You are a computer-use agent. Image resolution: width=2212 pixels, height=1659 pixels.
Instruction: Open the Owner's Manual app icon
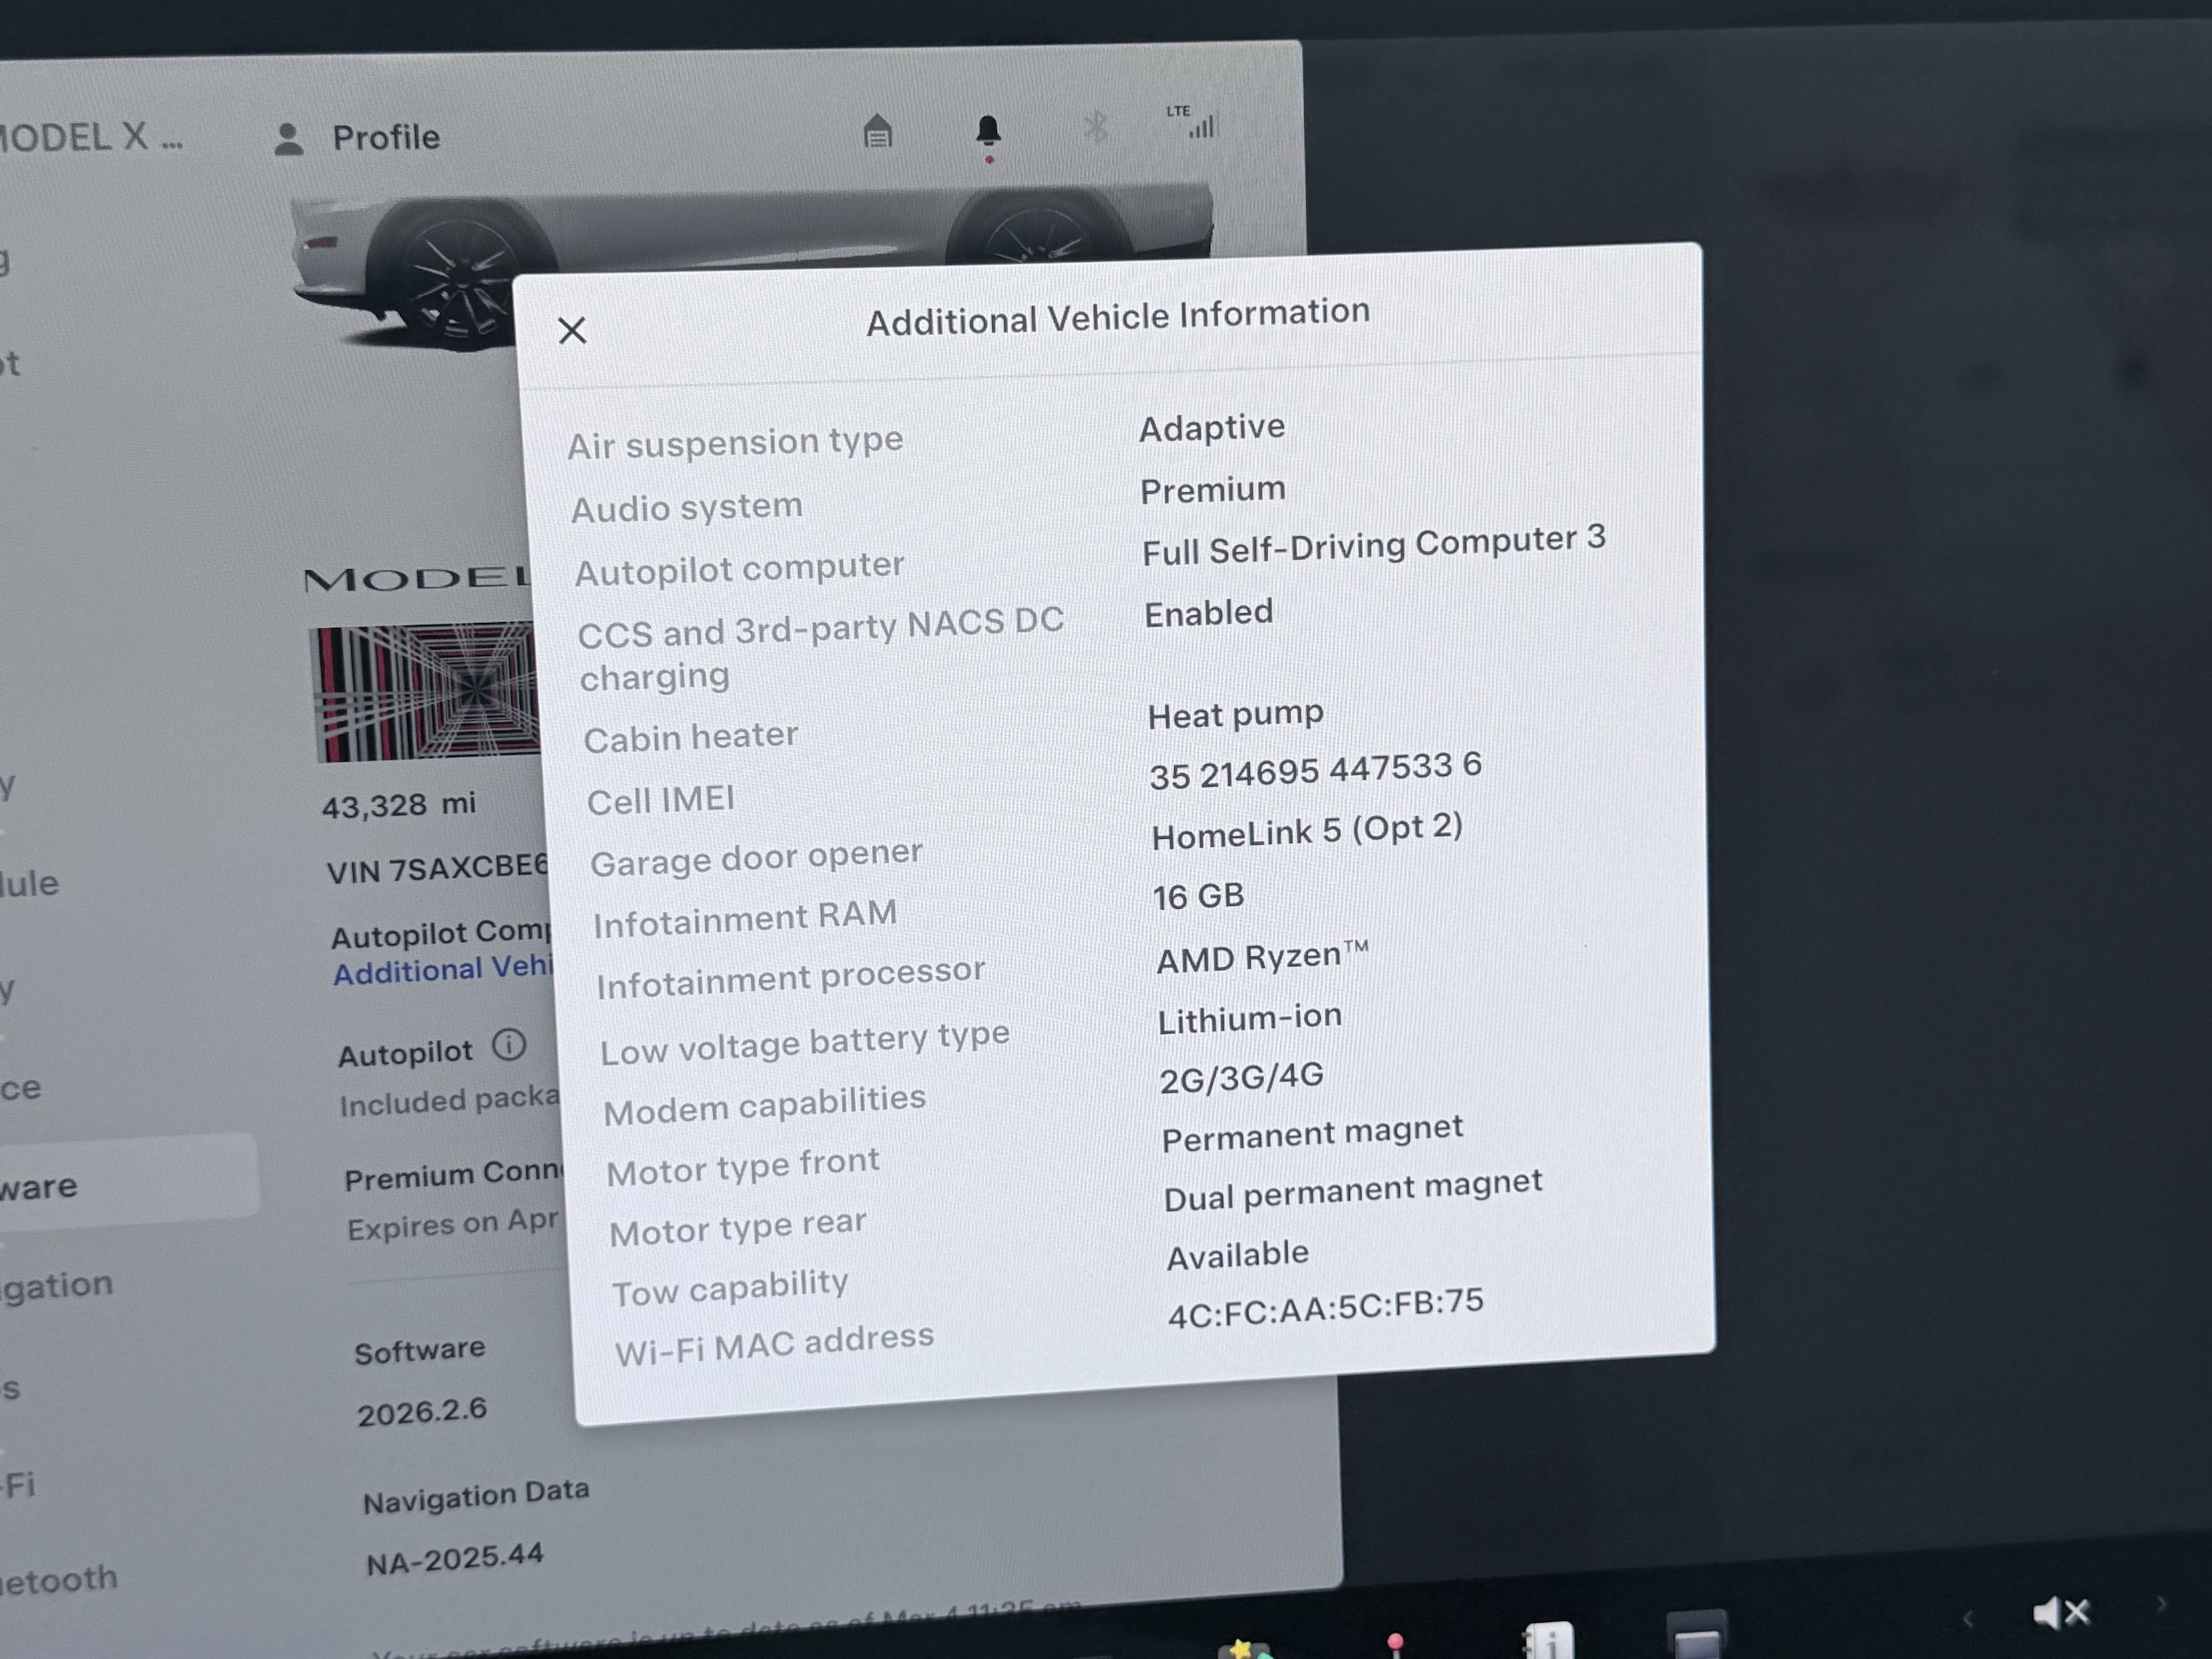pyautogui.click(x=1548, y=1643)
